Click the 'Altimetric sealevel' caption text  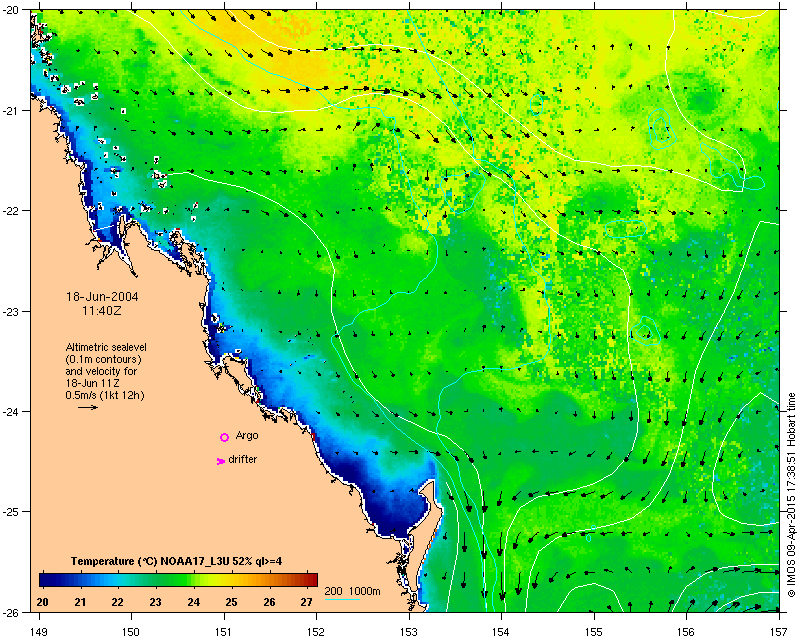[106, 347]
